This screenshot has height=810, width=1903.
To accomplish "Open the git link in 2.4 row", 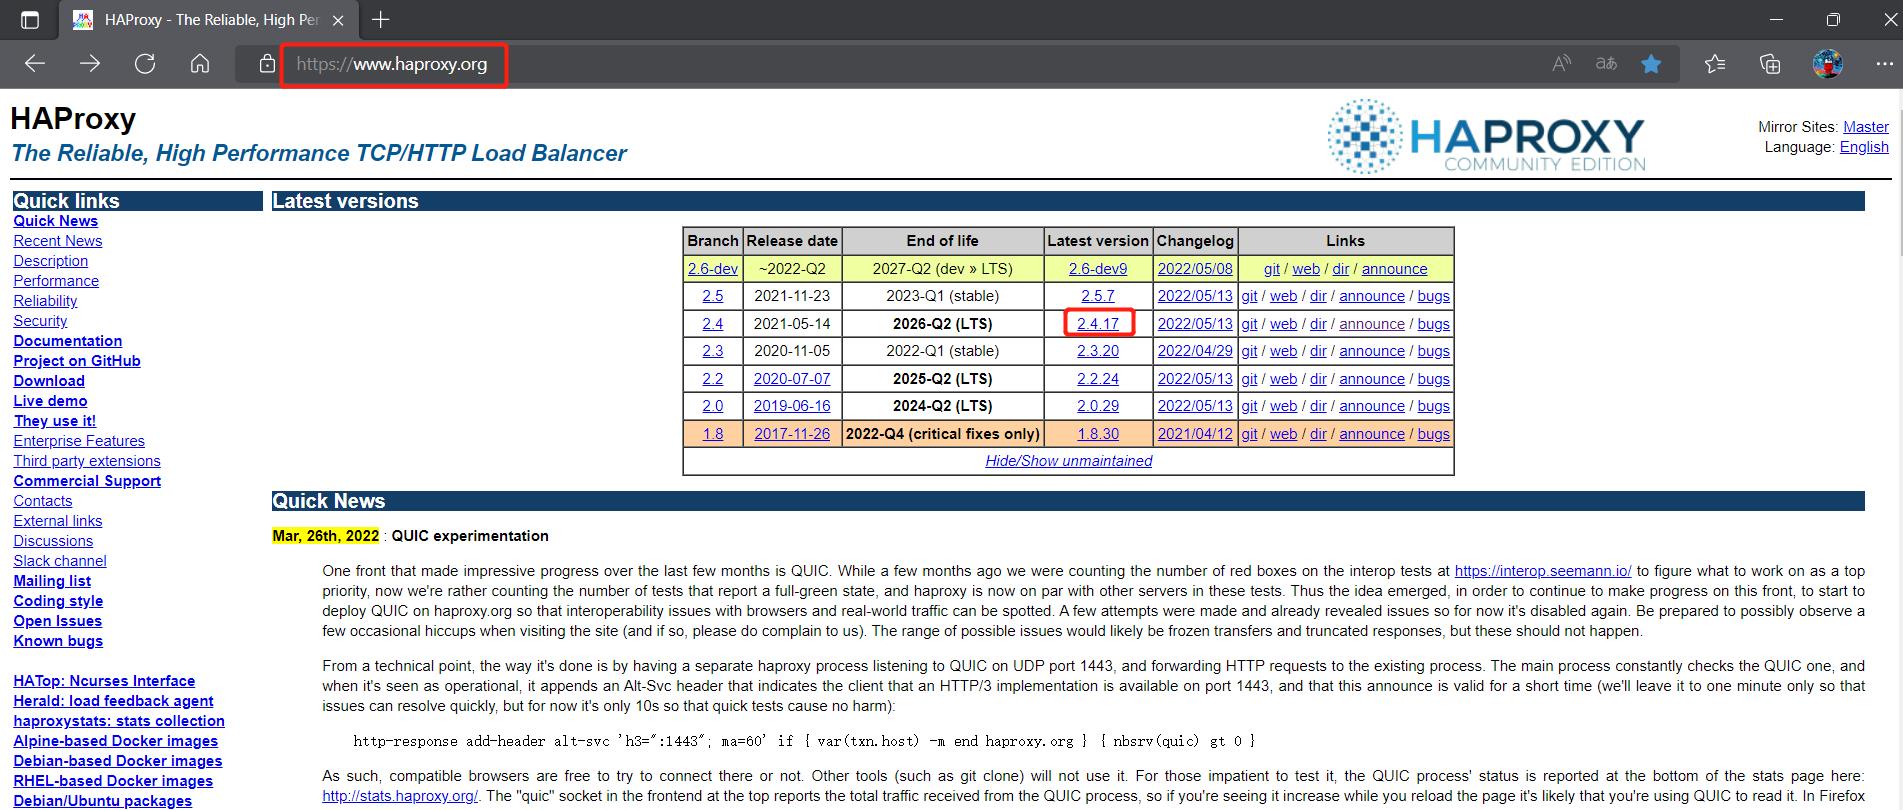I will 1249,324.
